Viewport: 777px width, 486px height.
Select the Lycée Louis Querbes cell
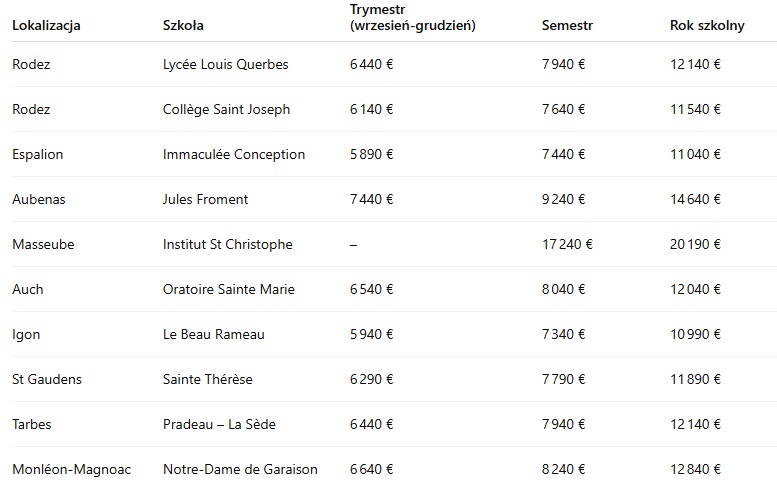click(x=225, y=65)
